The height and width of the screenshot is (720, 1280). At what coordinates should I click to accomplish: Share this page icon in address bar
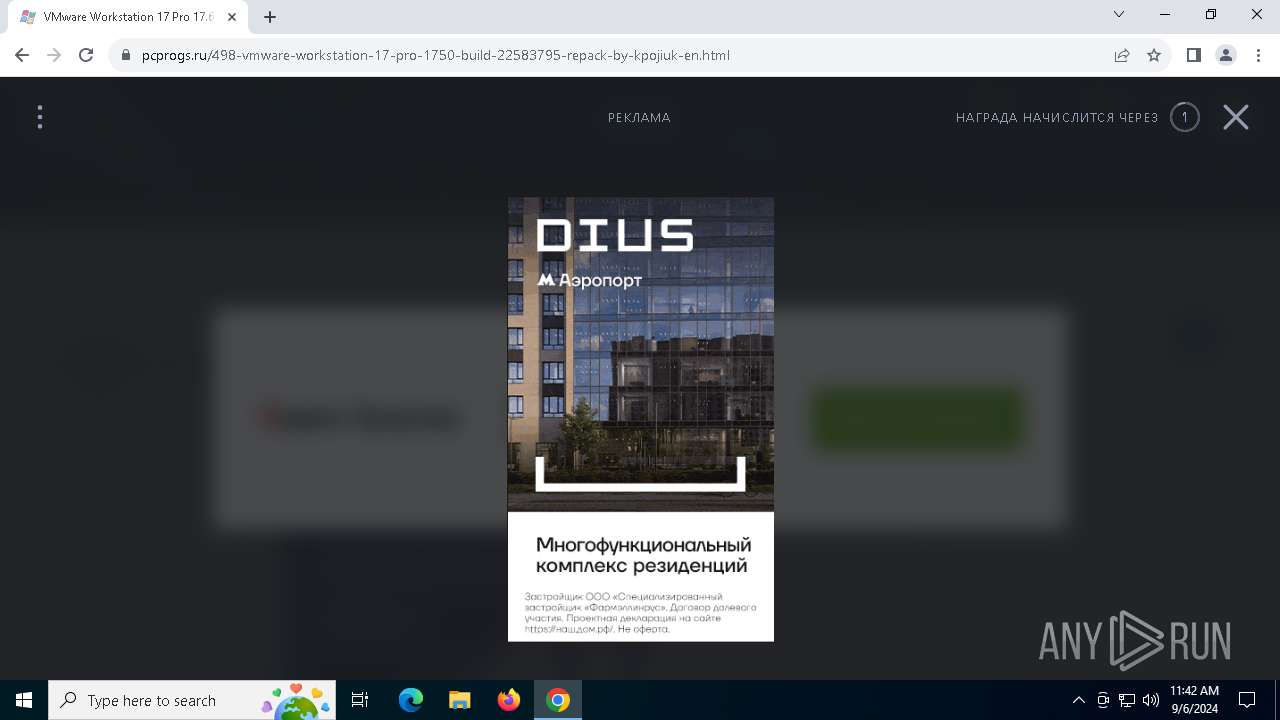pyautogui.click(x=1122, y=55)
